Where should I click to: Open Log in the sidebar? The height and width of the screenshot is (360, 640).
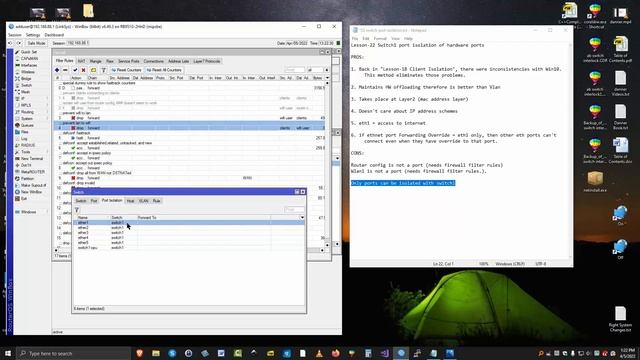click(24, 139)
